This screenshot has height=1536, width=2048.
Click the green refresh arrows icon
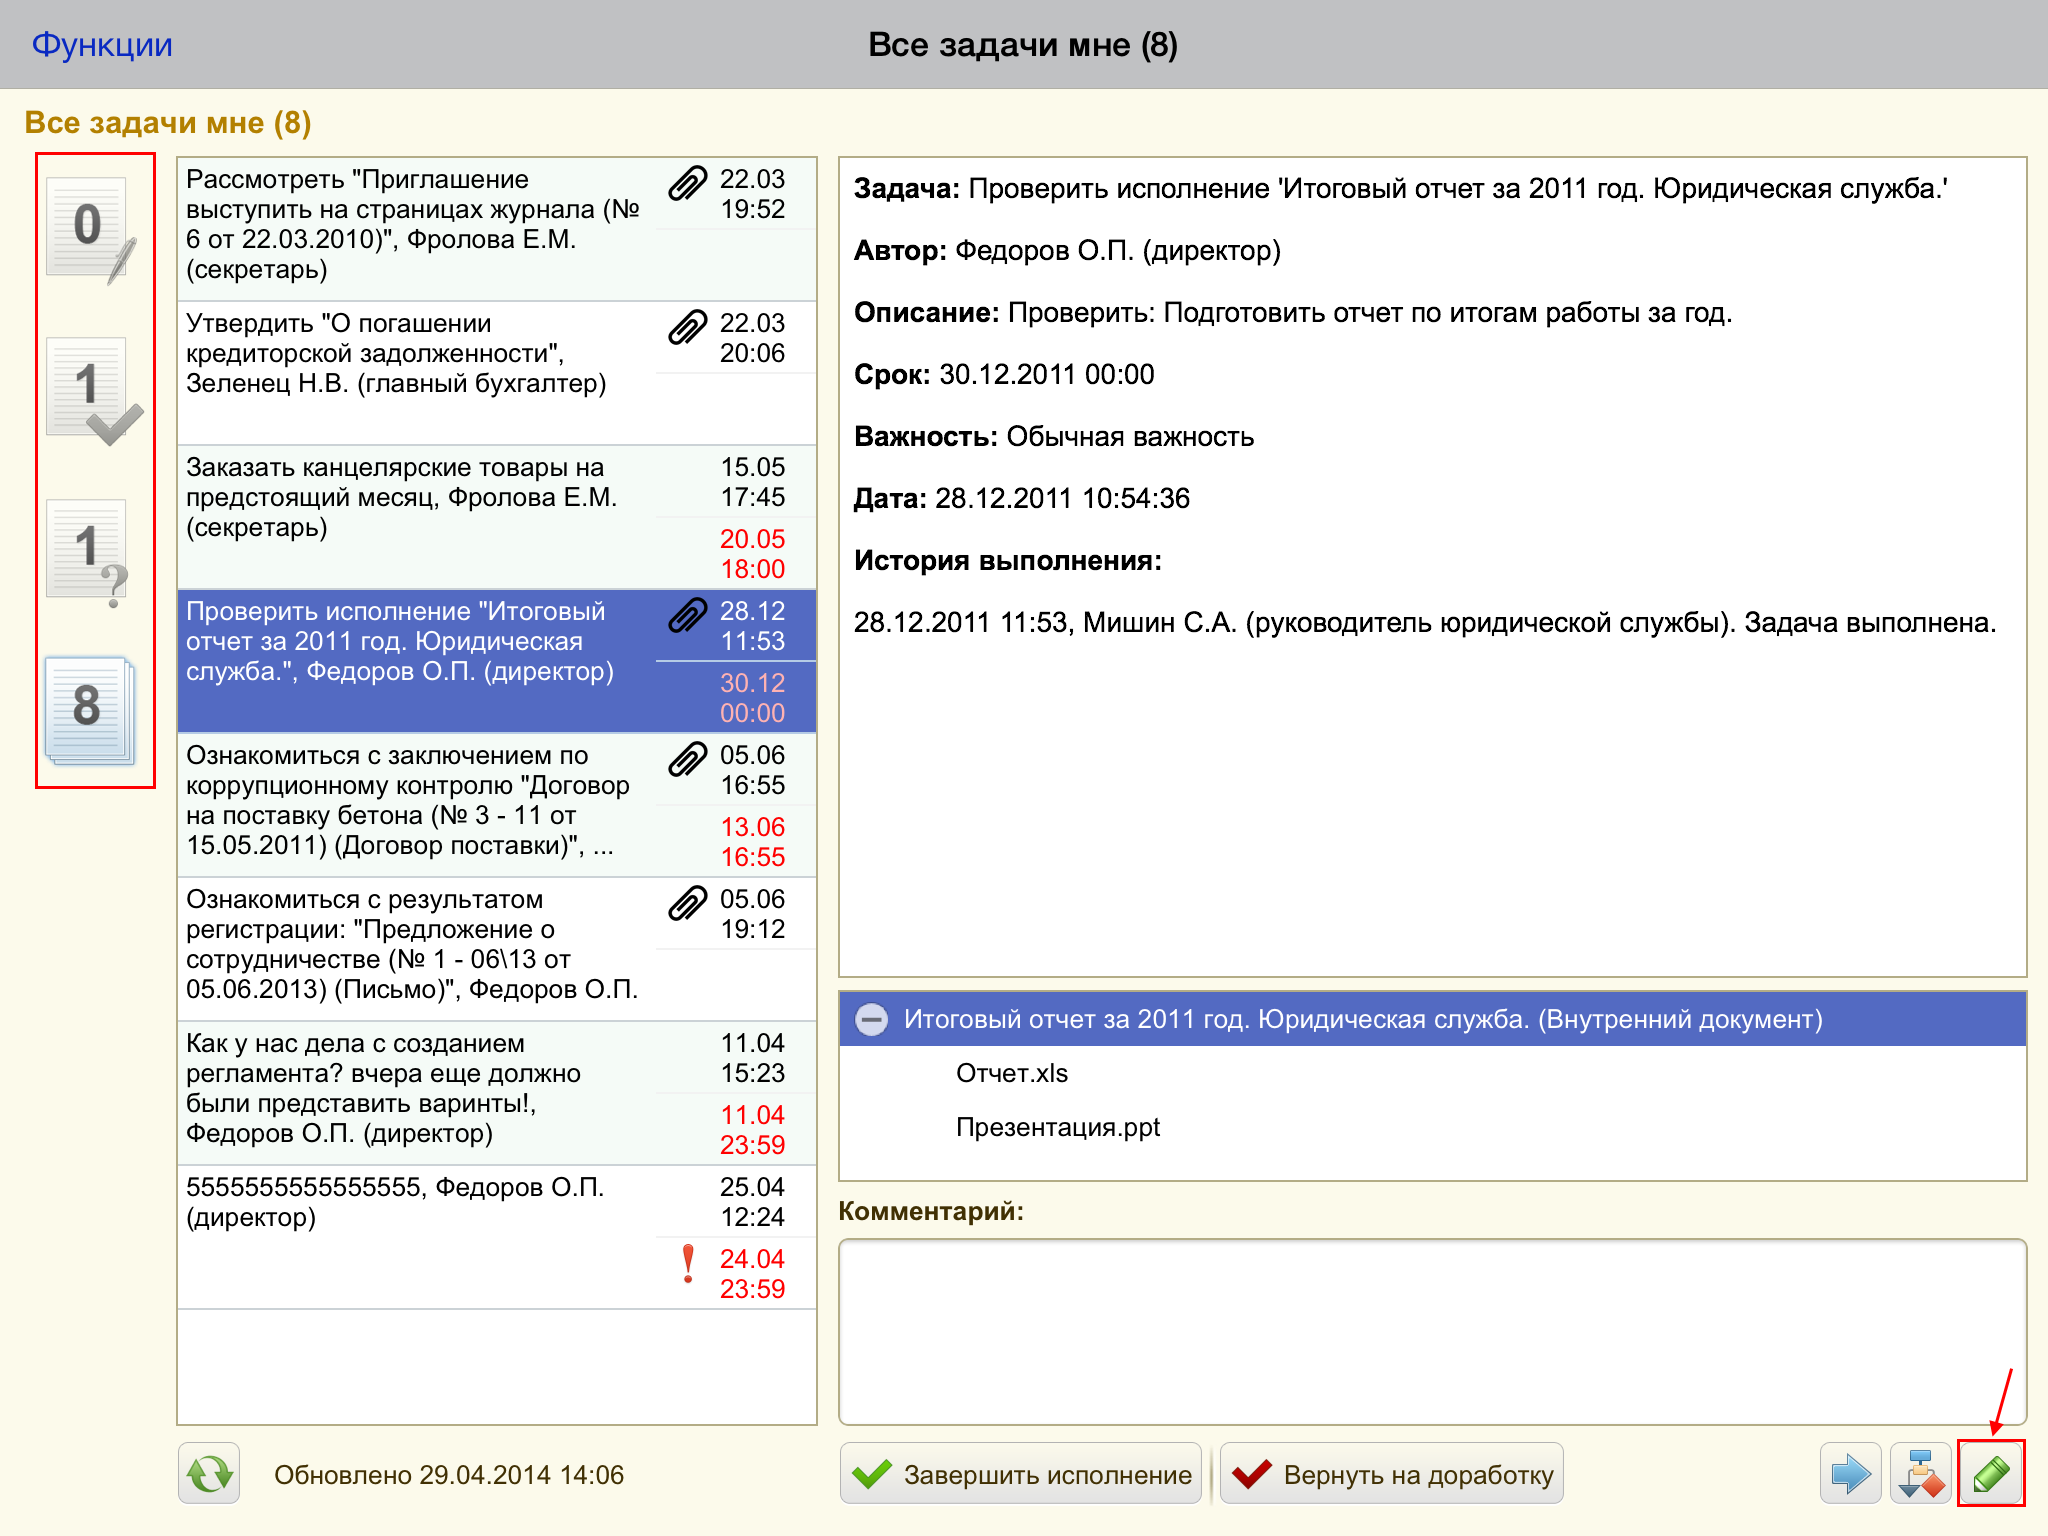pos(209,1473)
